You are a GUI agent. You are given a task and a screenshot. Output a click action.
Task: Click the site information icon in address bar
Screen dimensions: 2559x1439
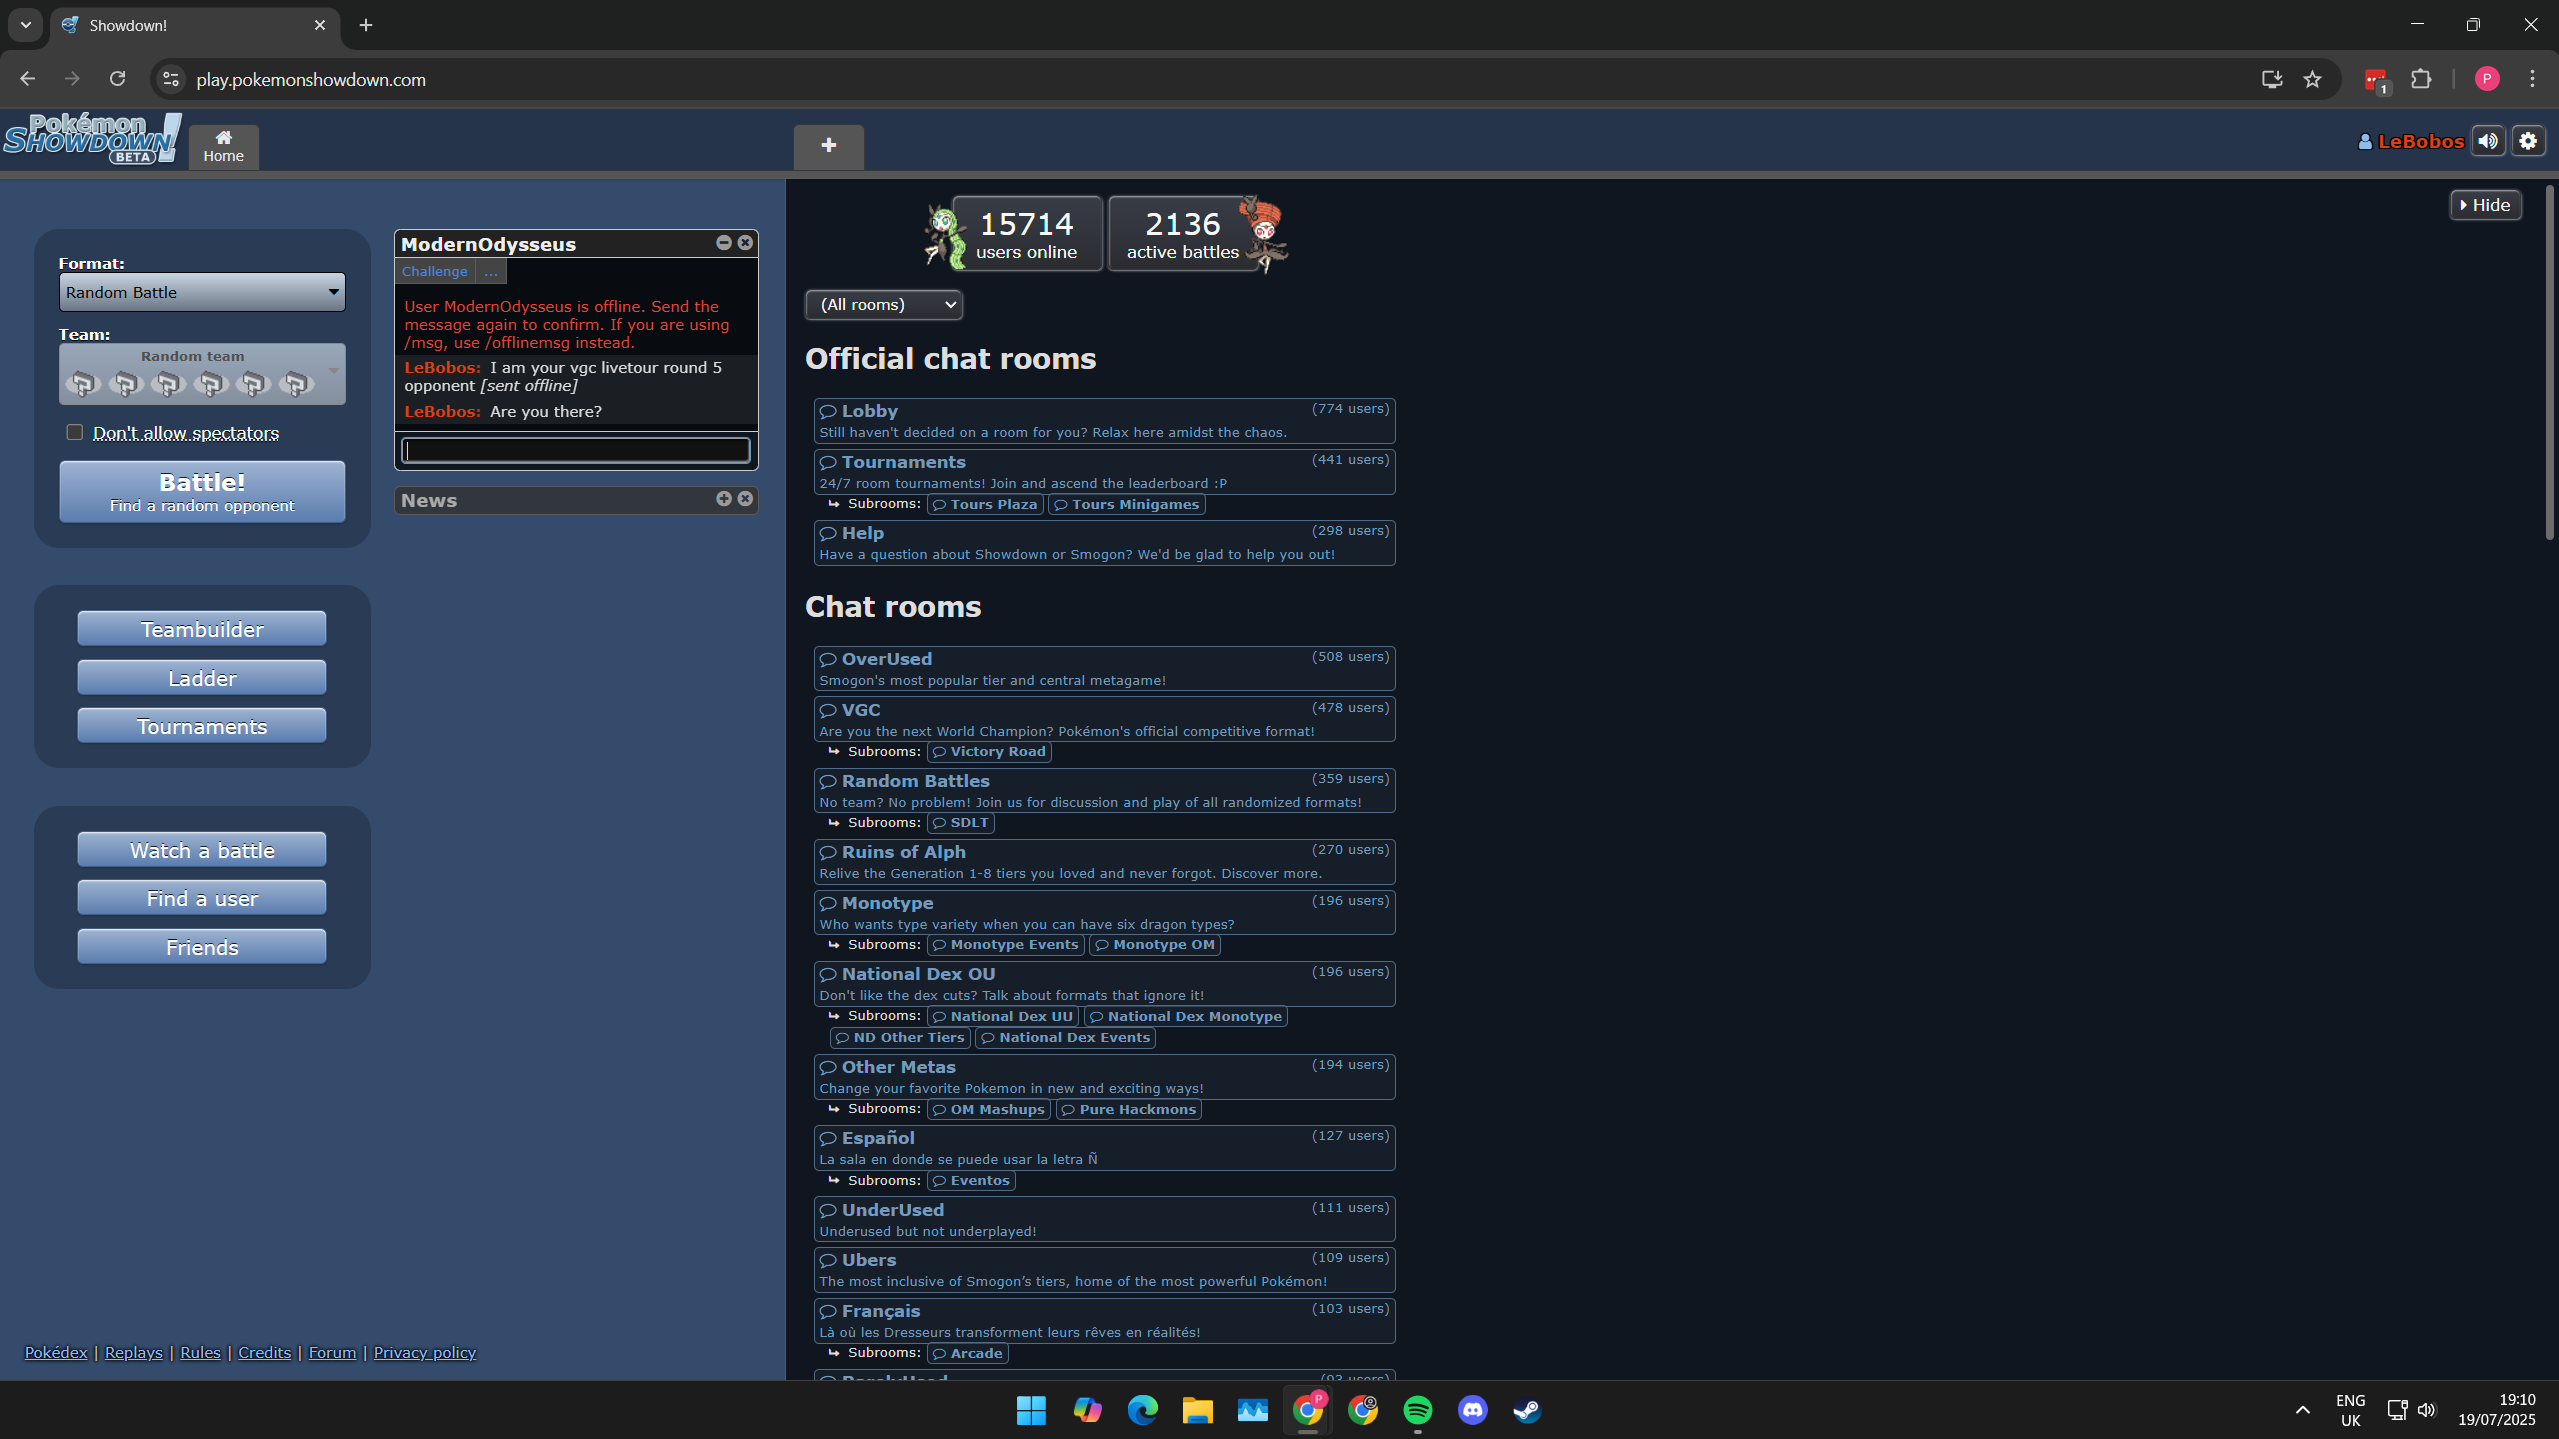coord(171,79)
